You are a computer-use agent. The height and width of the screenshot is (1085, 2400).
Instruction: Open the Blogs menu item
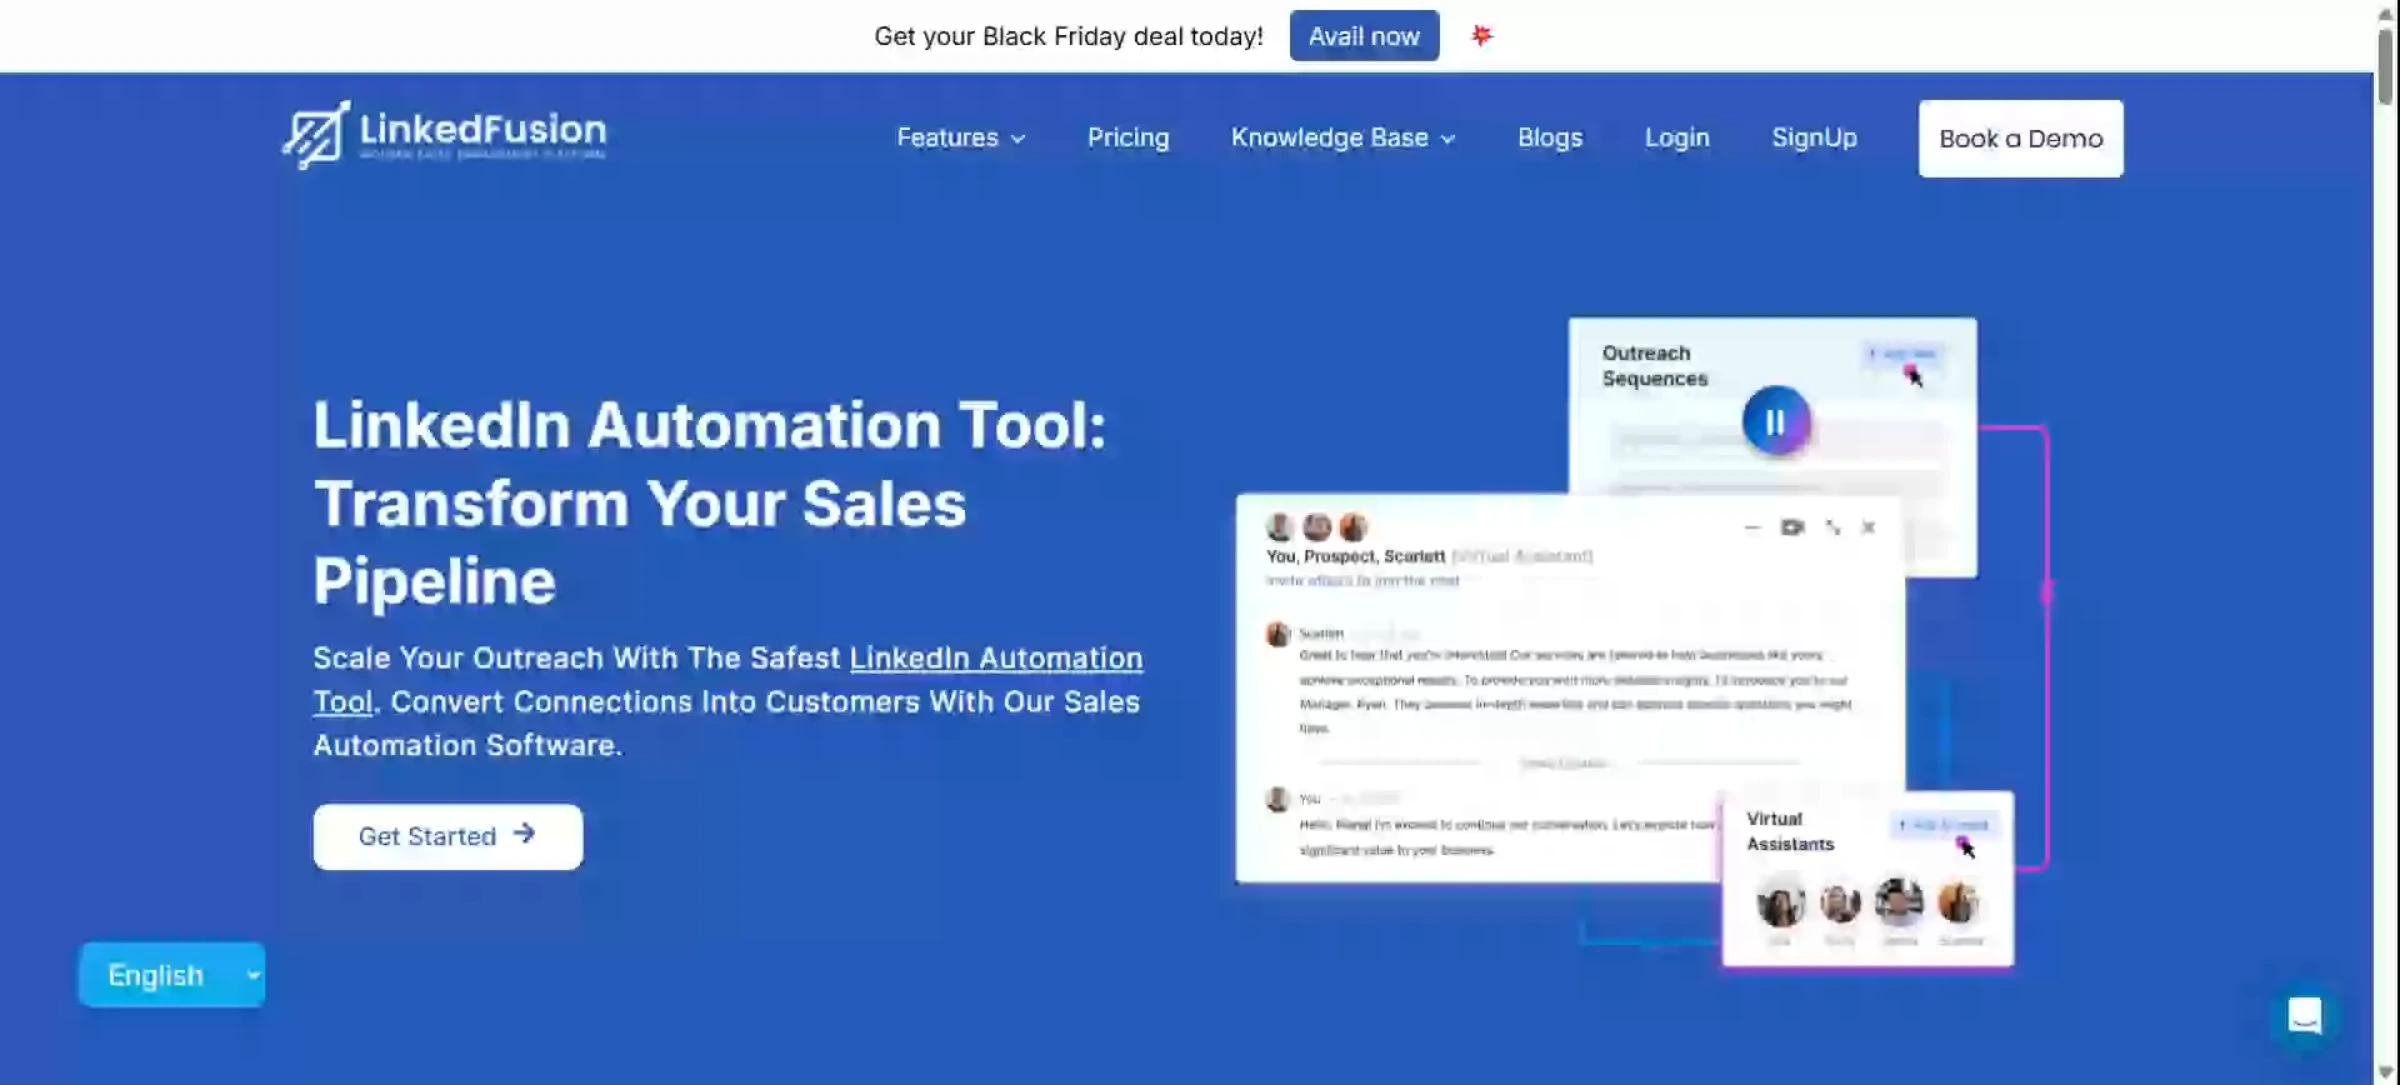(1550, 138)
